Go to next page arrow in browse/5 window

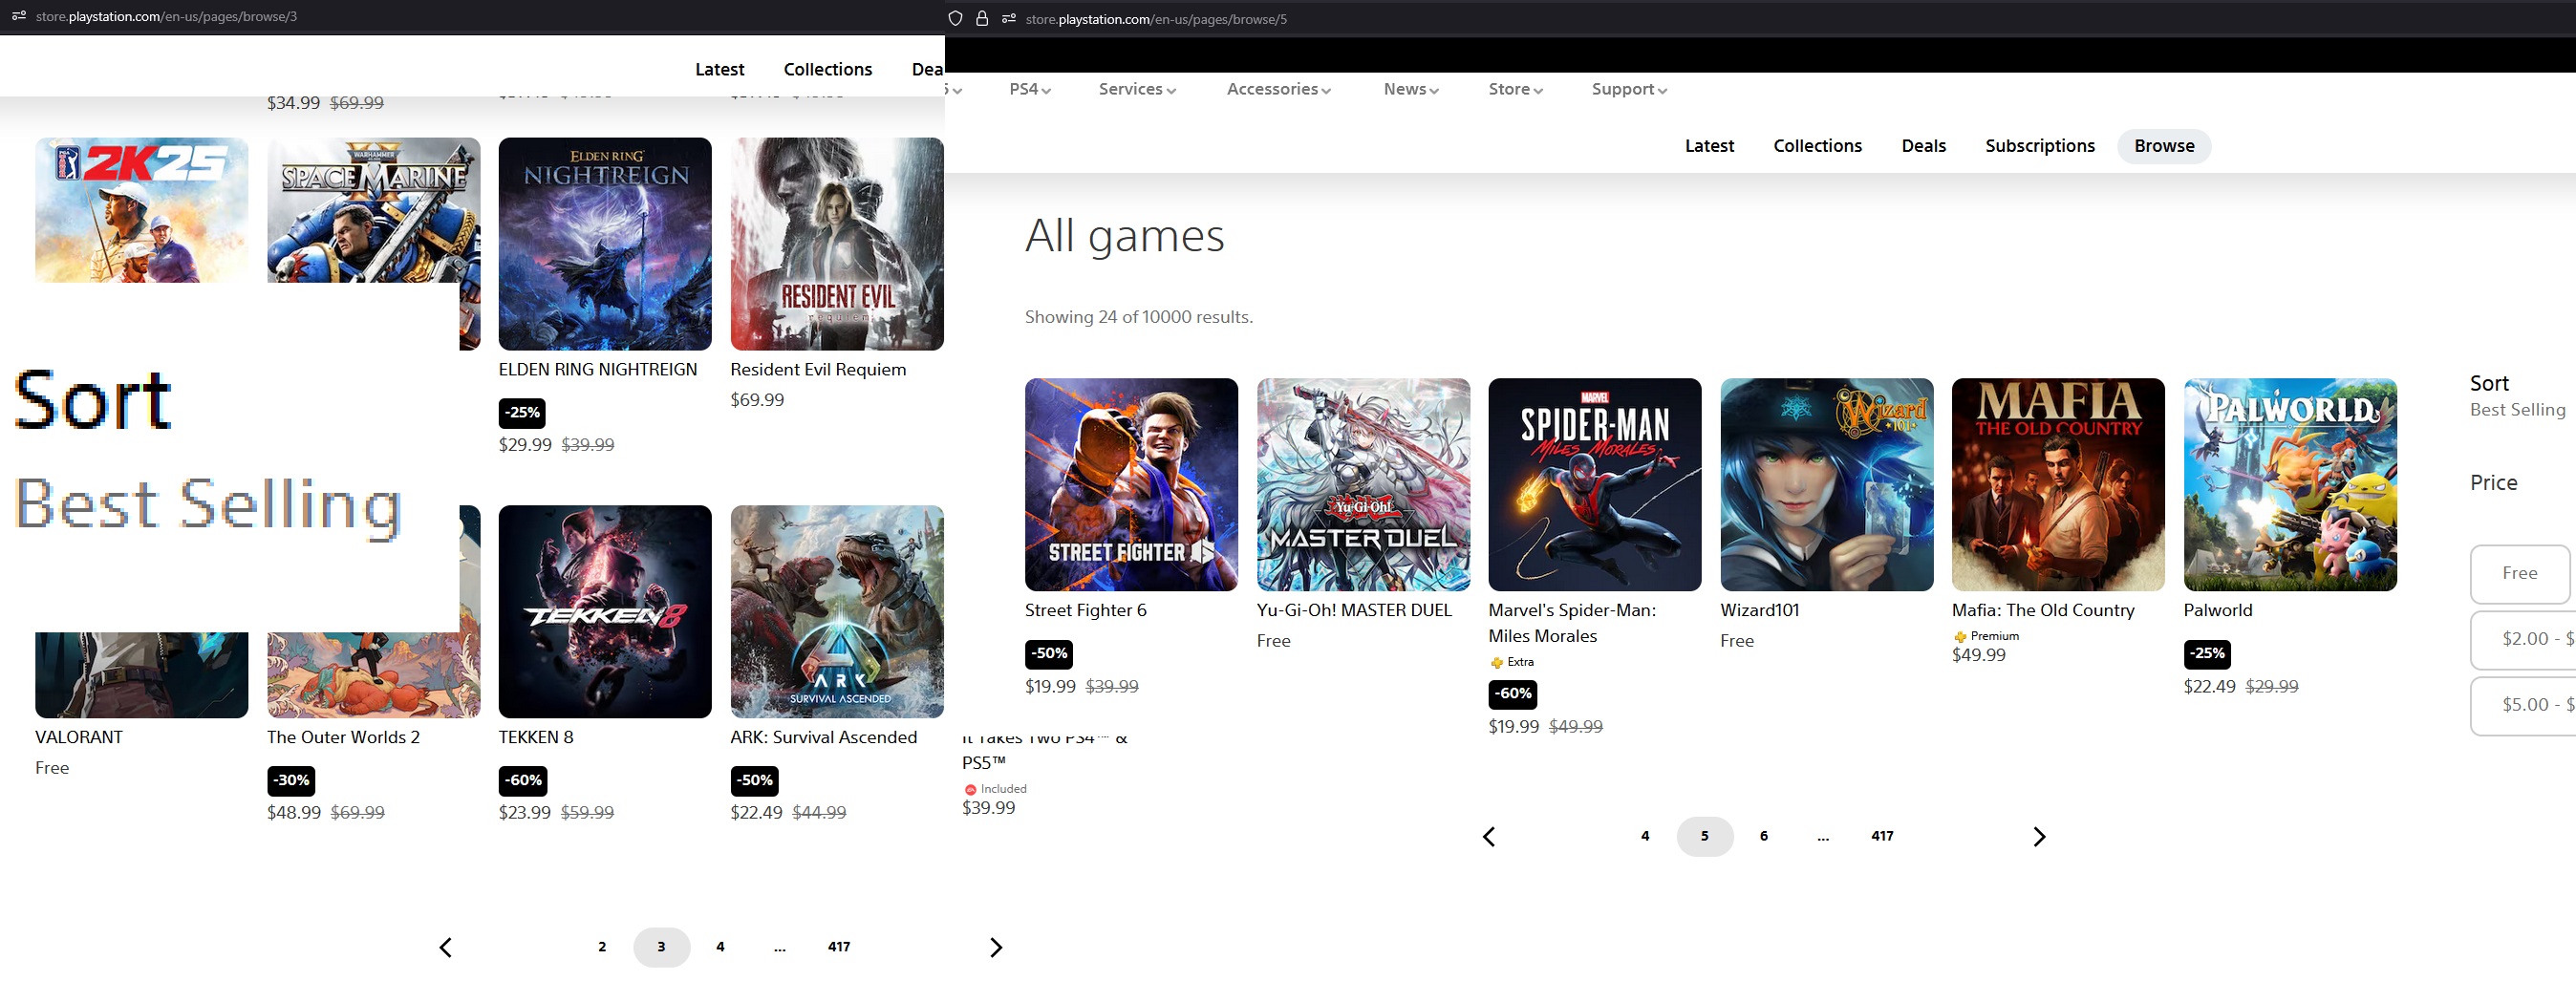point(2039,837)
